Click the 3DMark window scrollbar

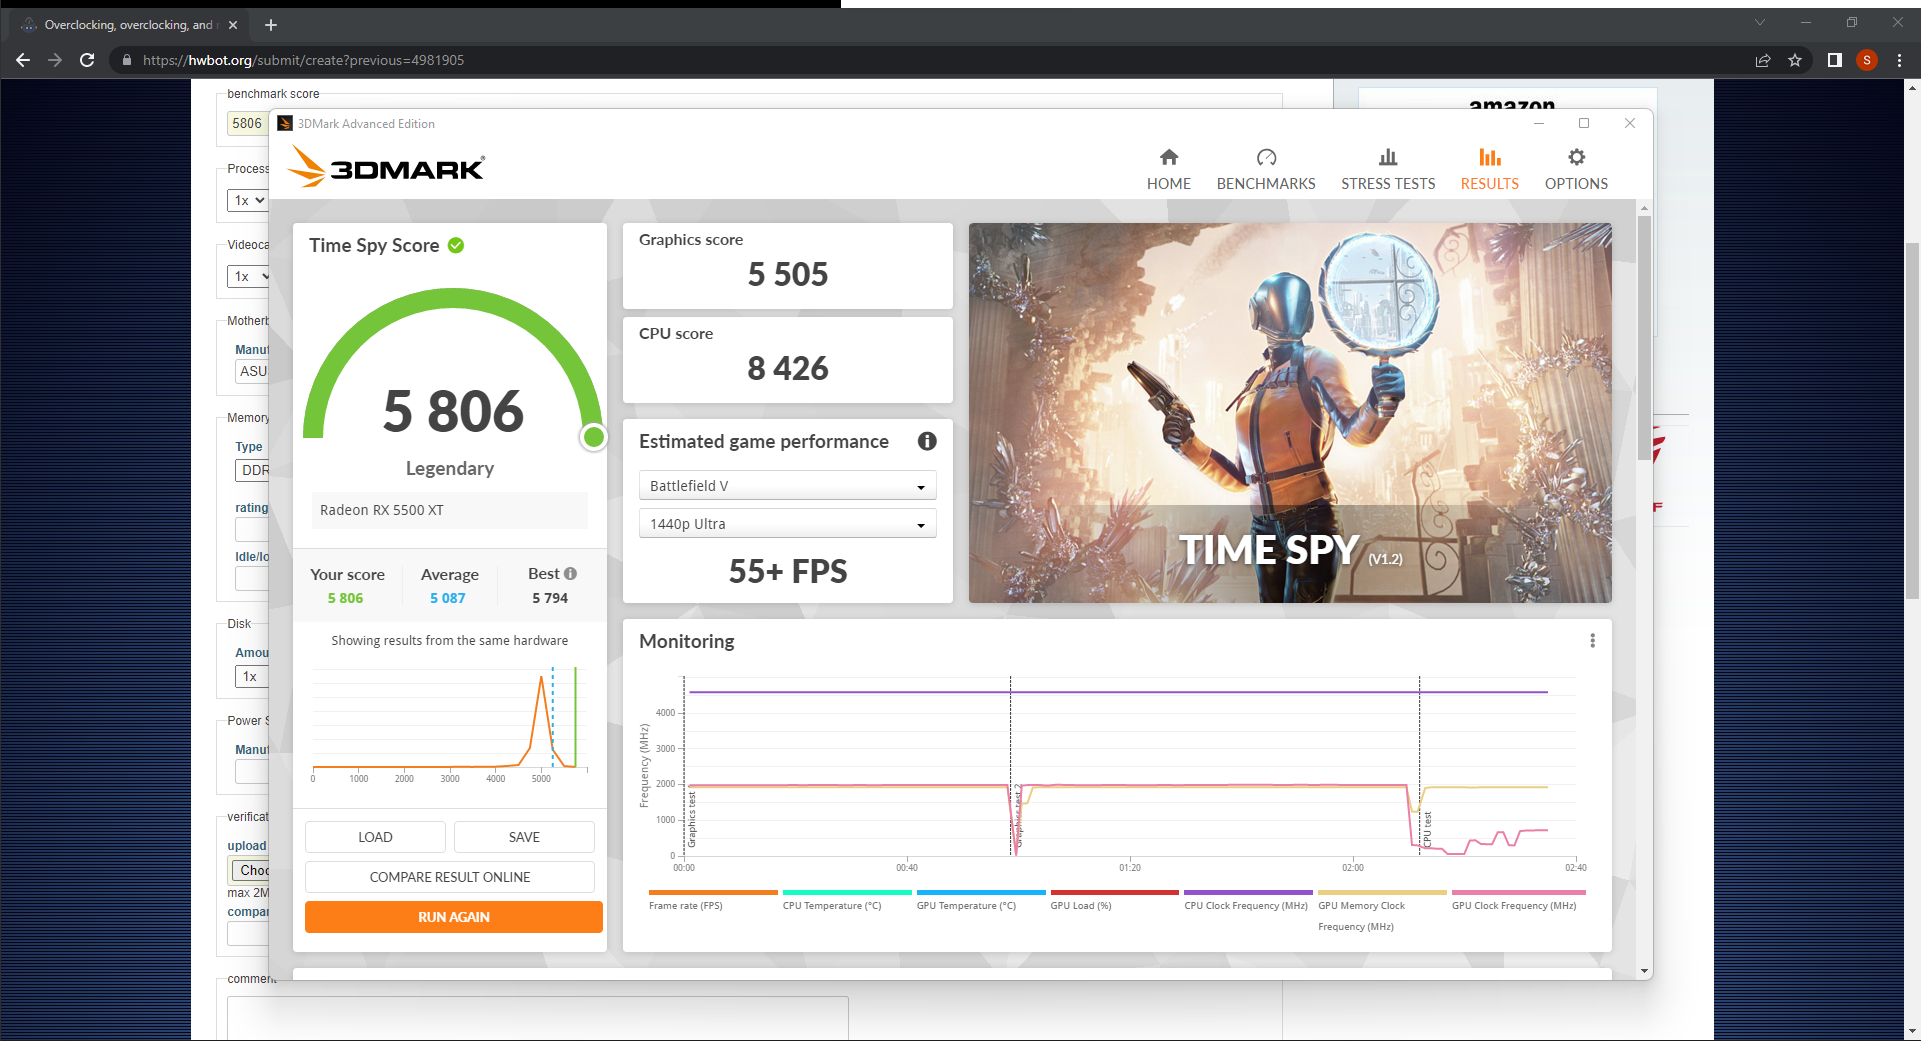coord(1644,339)
